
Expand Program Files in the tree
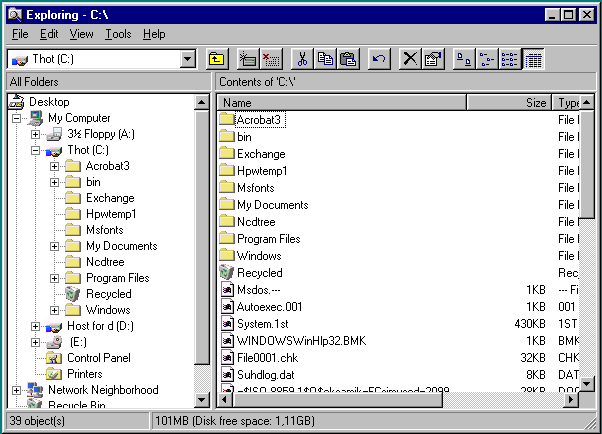[x=55, y=278]
